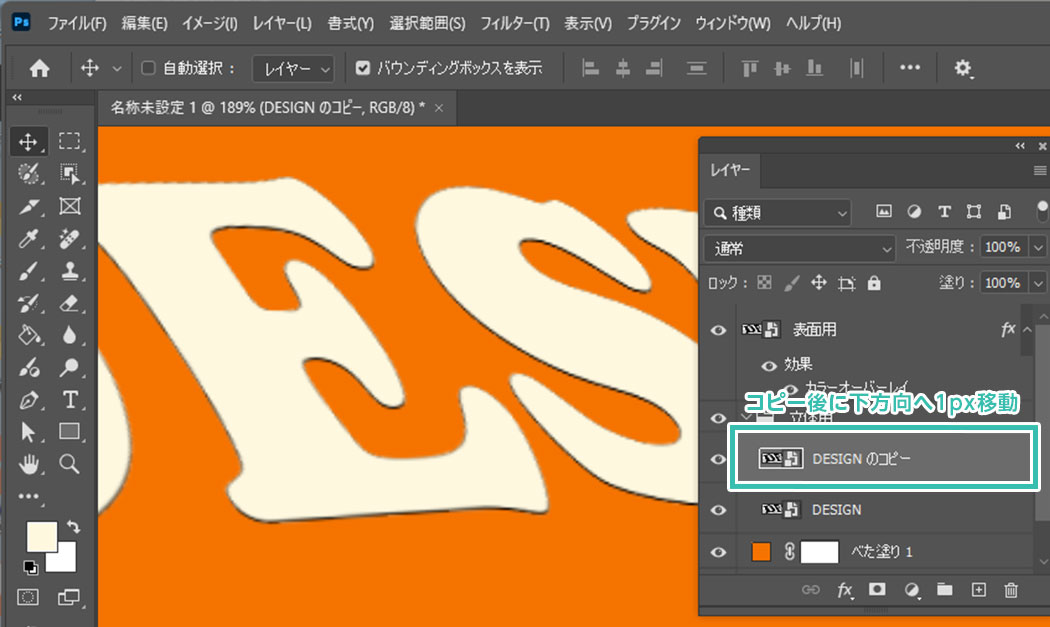Pick the Hand tool
The height and width of the screenshot is (627, 1050).
[29, 464]
